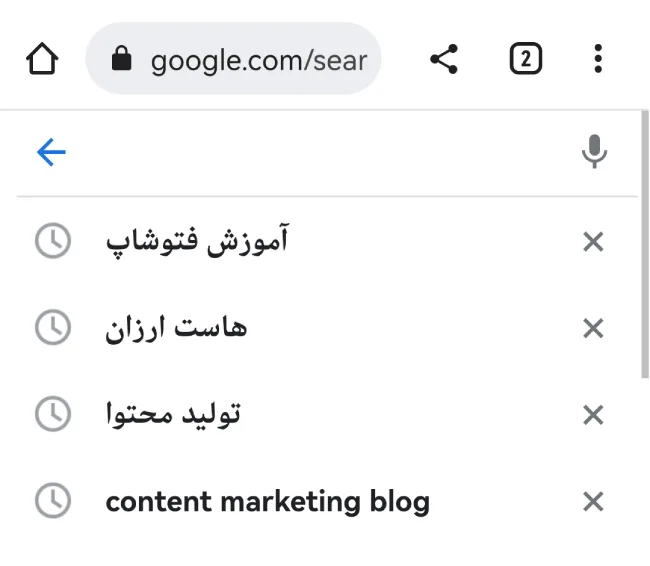Click the google.com/sear address bar
This screenshot has height=566, width=650.
233,58
